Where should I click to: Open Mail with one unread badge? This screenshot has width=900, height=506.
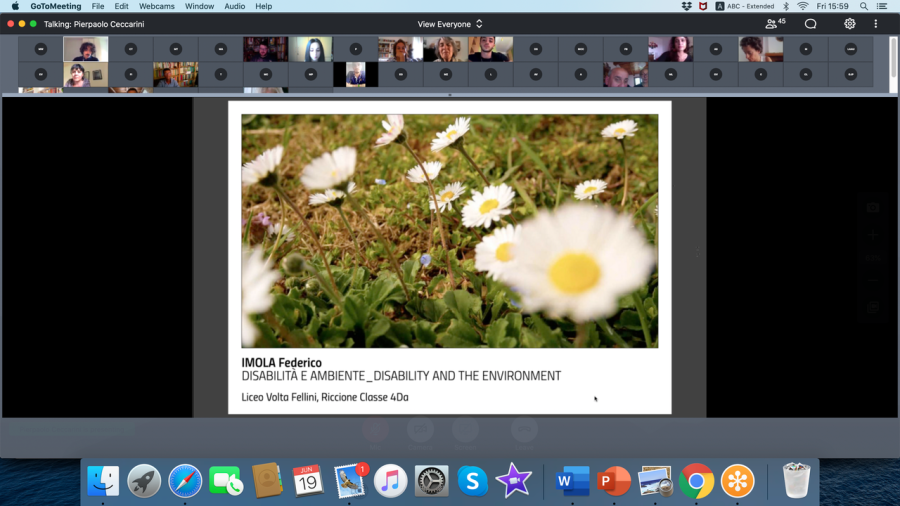(350, 481)
